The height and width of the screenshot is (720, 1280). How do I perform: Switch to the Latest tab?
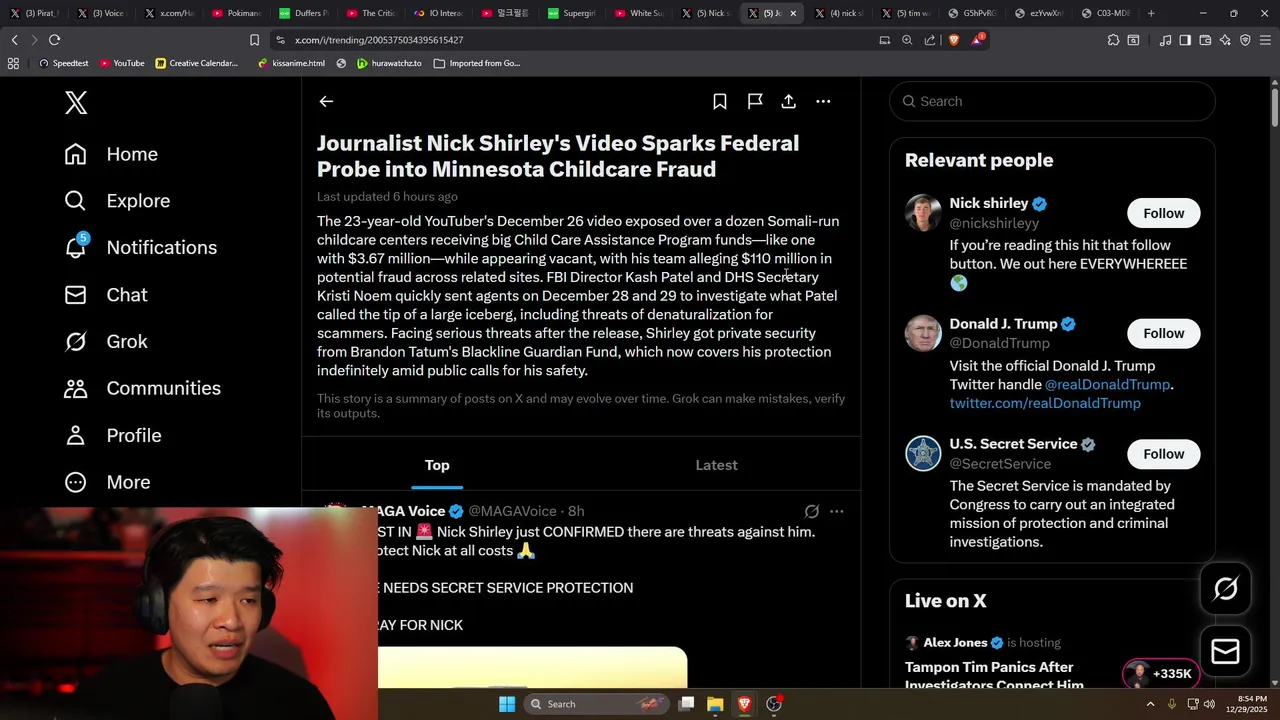716,465
